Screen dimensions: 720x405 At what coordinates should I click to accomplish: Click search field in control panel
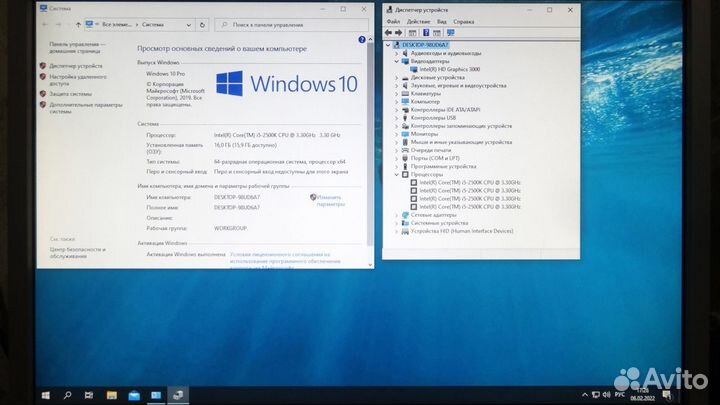tap(292, 25)
